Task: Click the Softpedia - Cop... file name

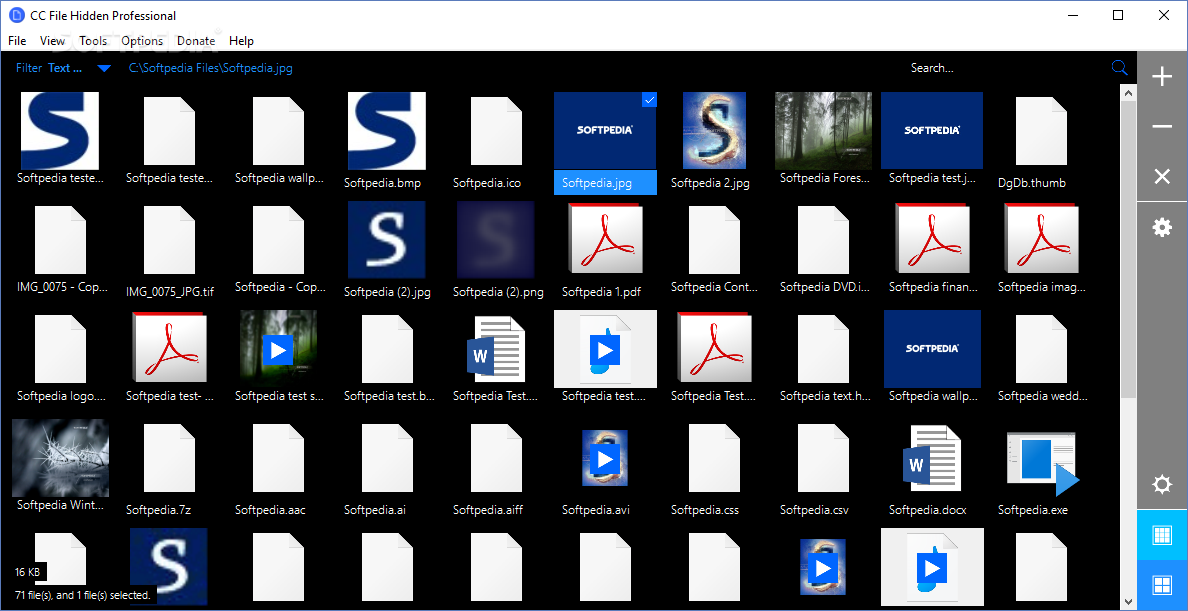Action: point(280,287)
